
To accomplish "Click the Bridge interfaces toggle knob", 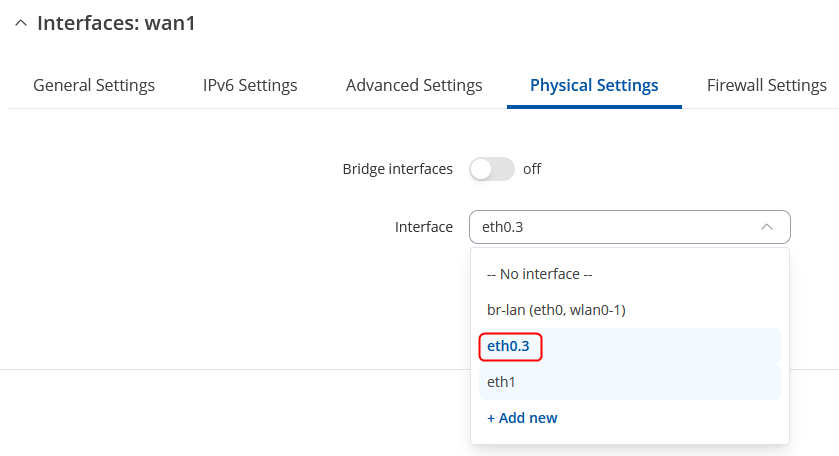I will point(482,169).
